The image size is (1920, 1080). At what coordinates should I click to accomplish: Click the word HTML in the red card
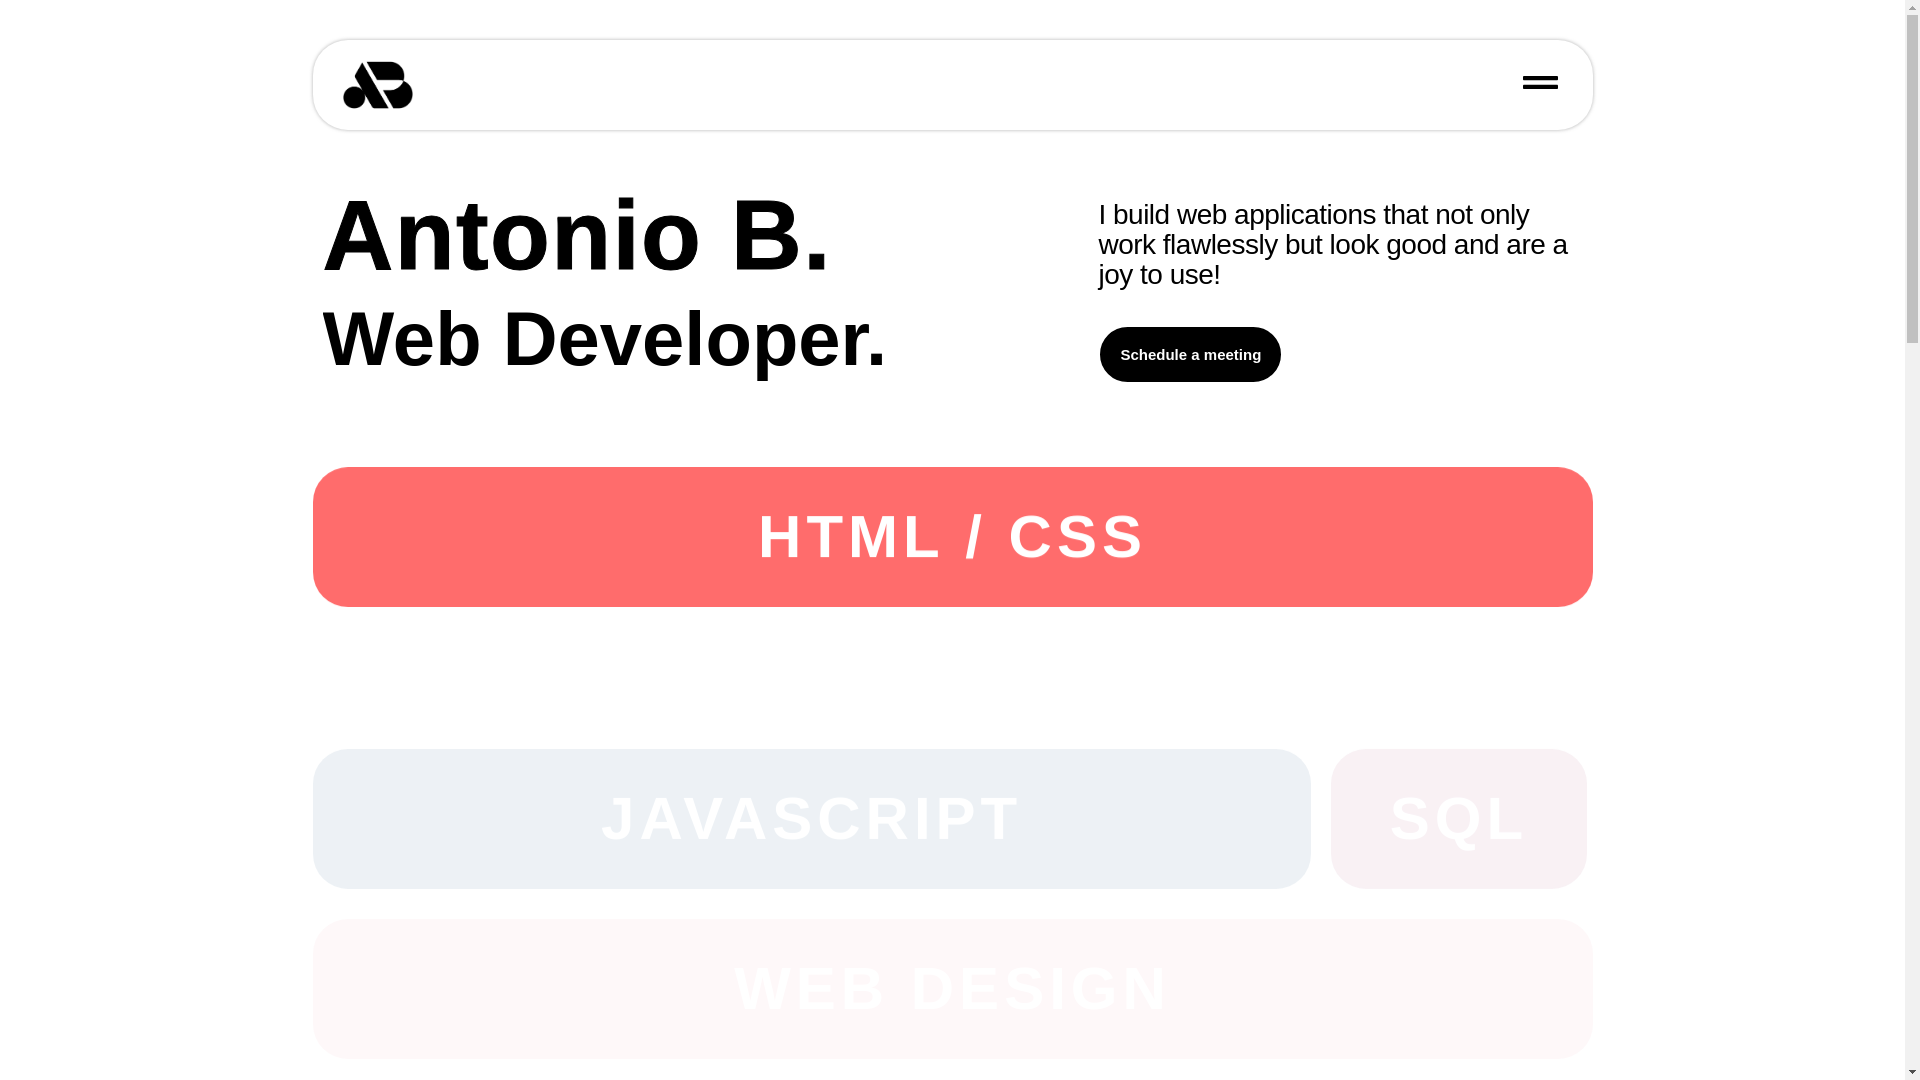click(850, 537)
